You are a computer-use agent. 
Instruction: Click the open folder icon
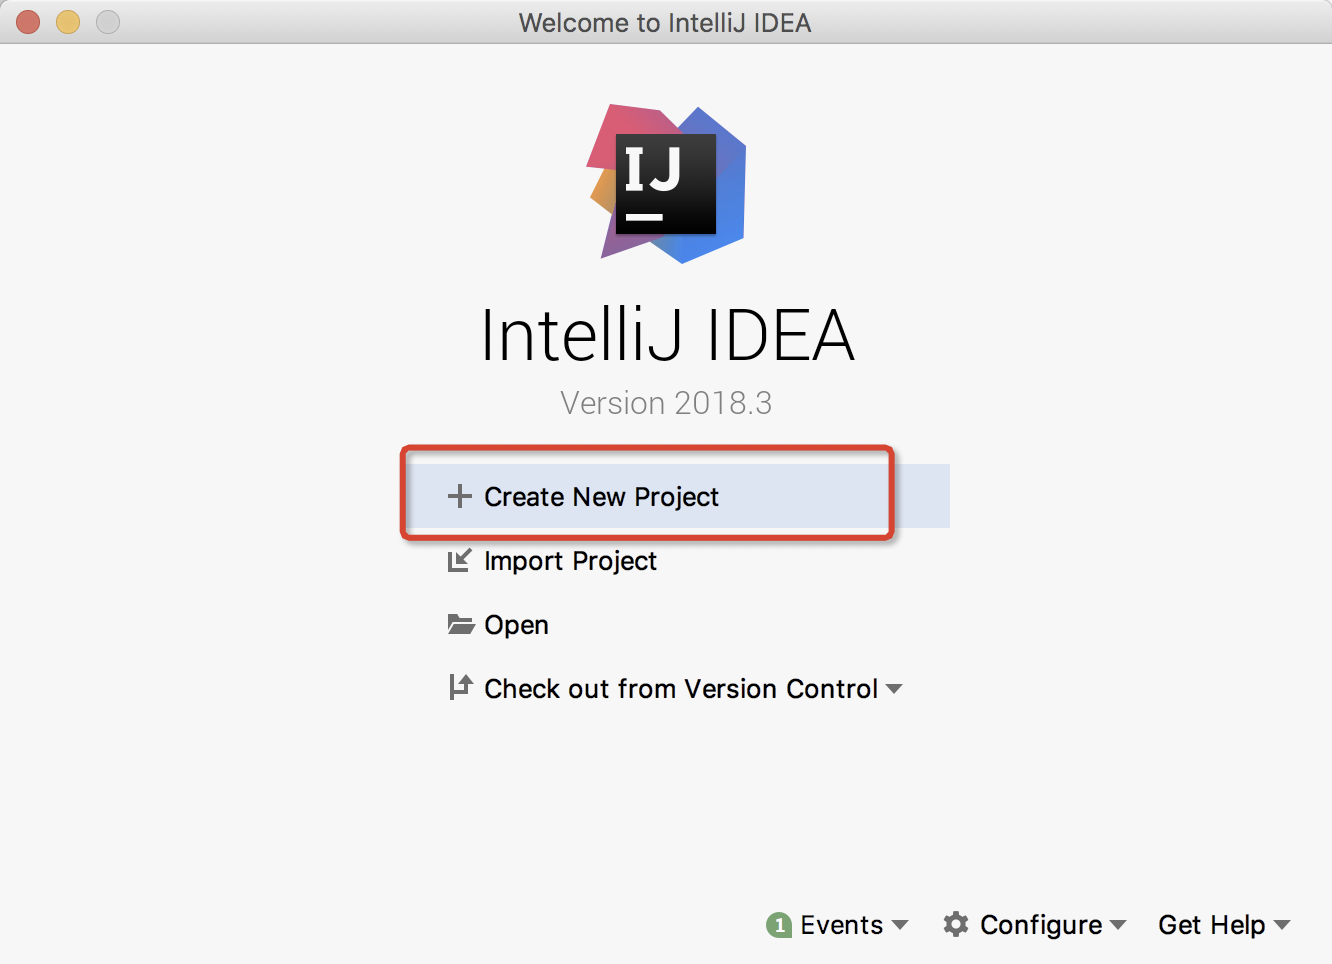(x=460, y=625)
